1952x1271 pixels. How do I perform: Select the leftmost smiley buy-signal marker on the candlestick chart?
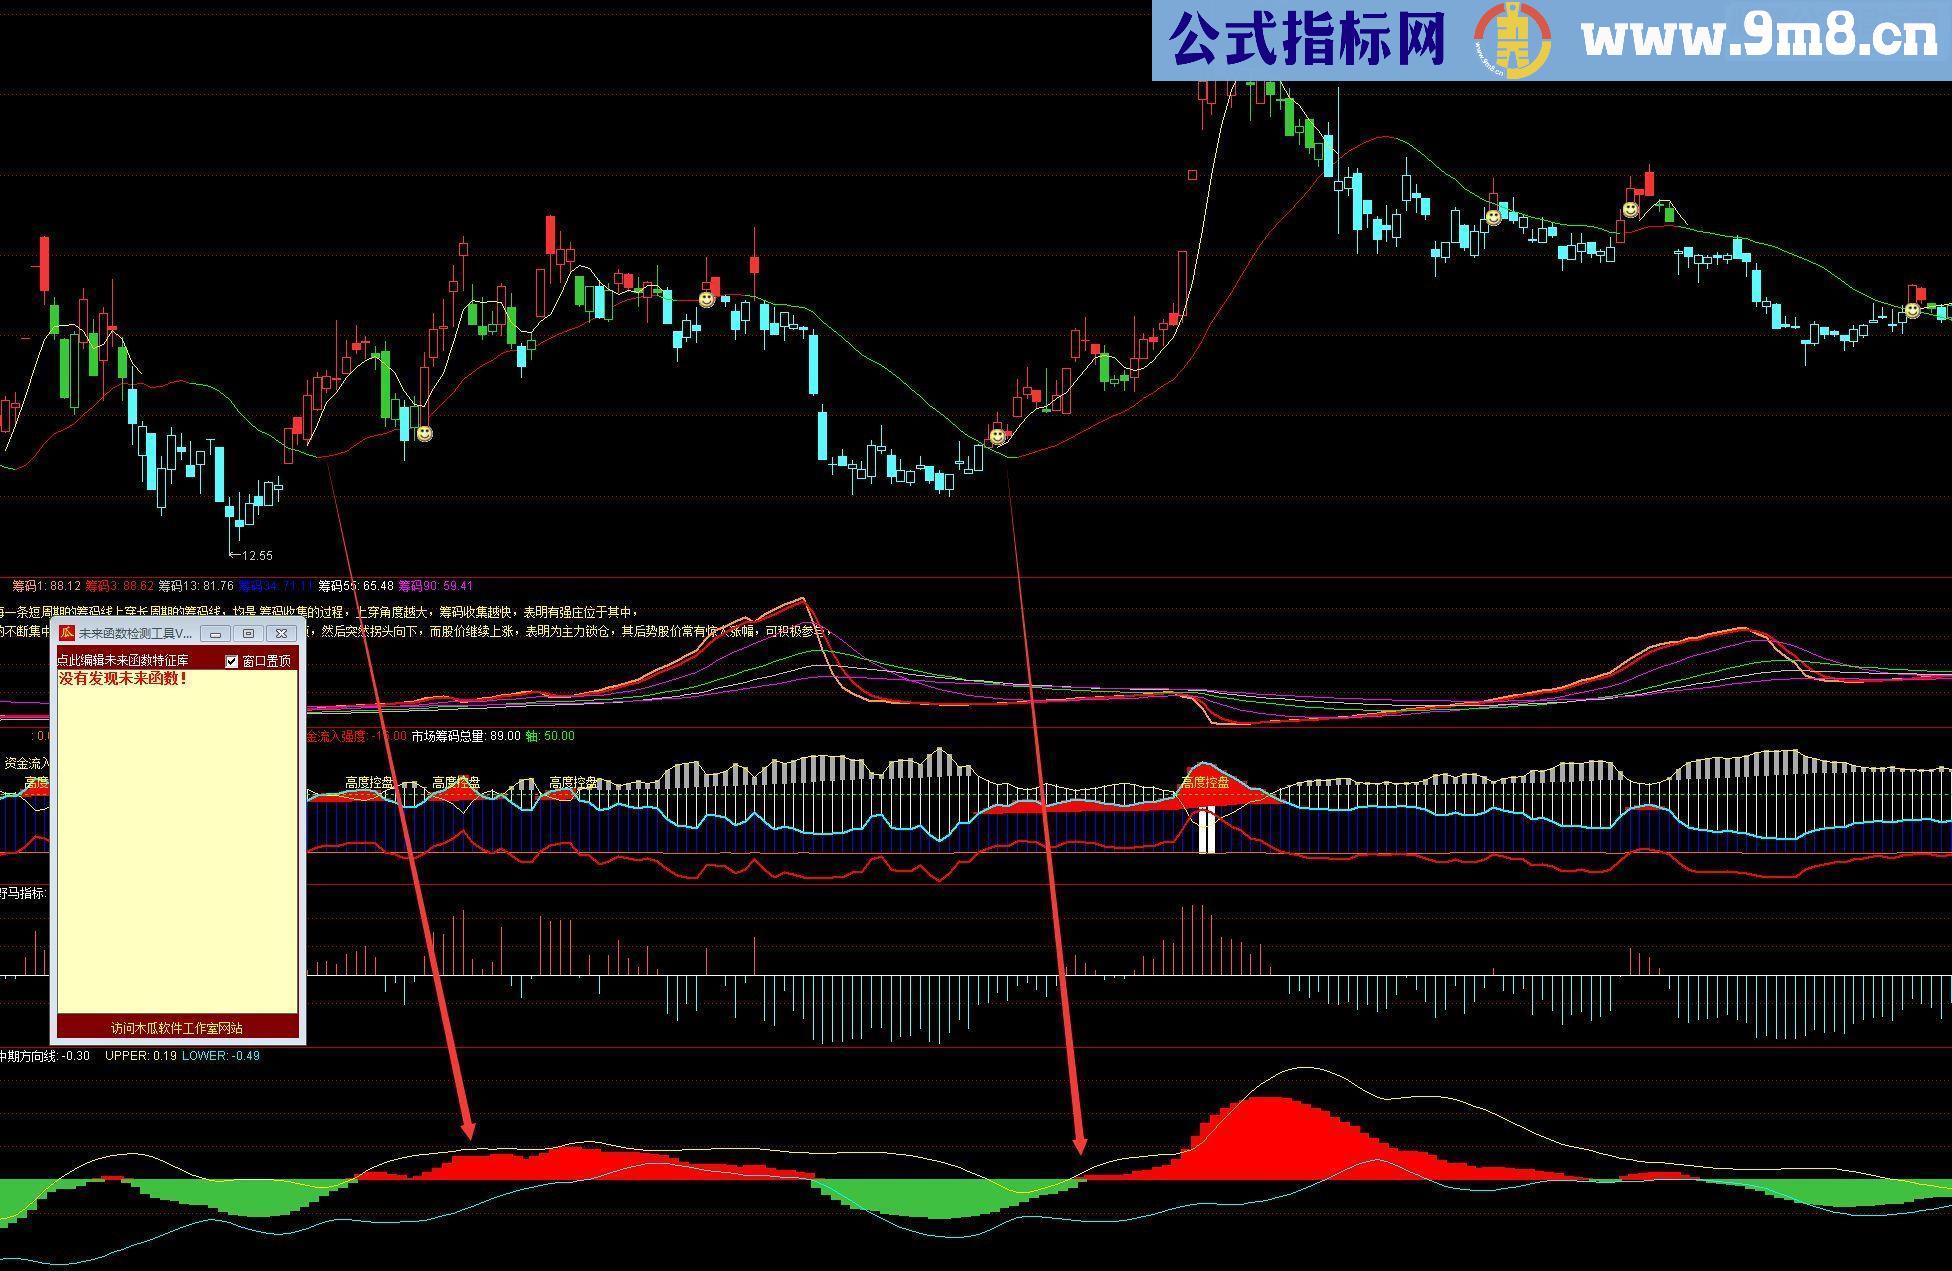tap(425, 436)
